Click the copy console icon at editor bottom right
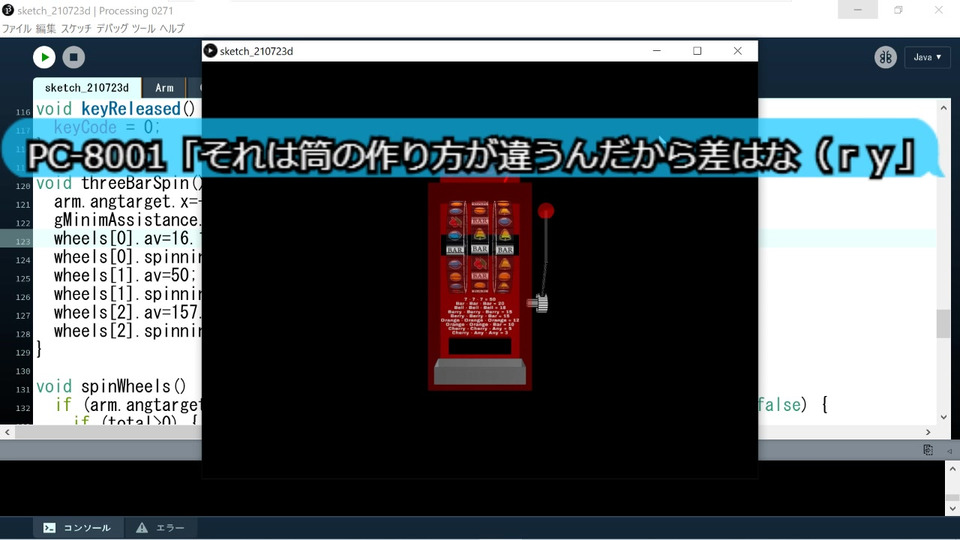Screen dimensions: 960x540 (x=928, y=450)
